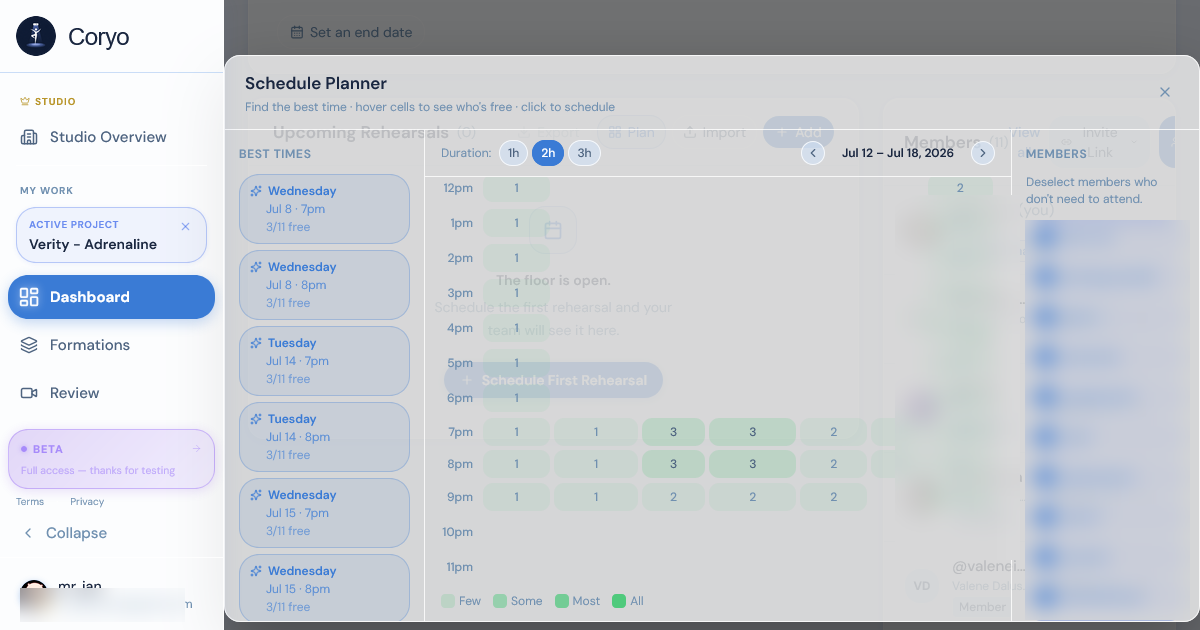This screenshot has height=630, width=1200.
Task: Click the Few legend color swatch
Action: click(448, 601)
